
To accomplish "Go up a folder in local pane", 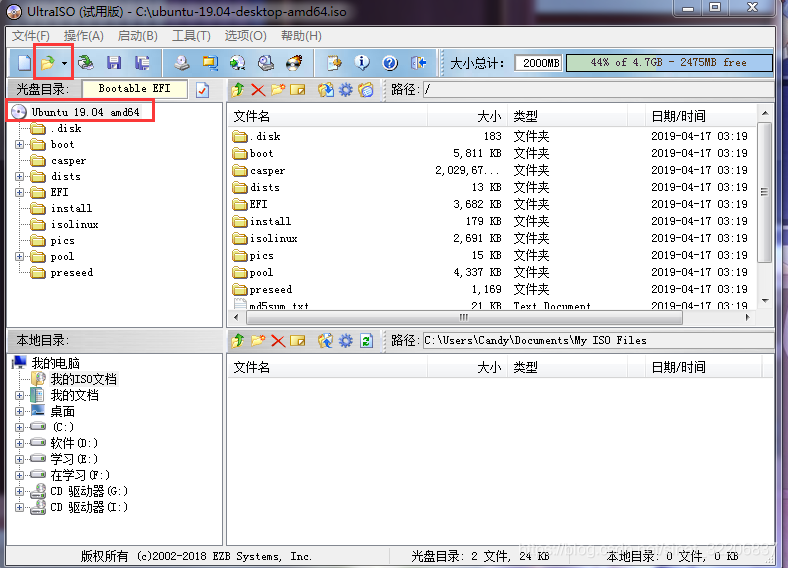I will [x=238, y=341].
